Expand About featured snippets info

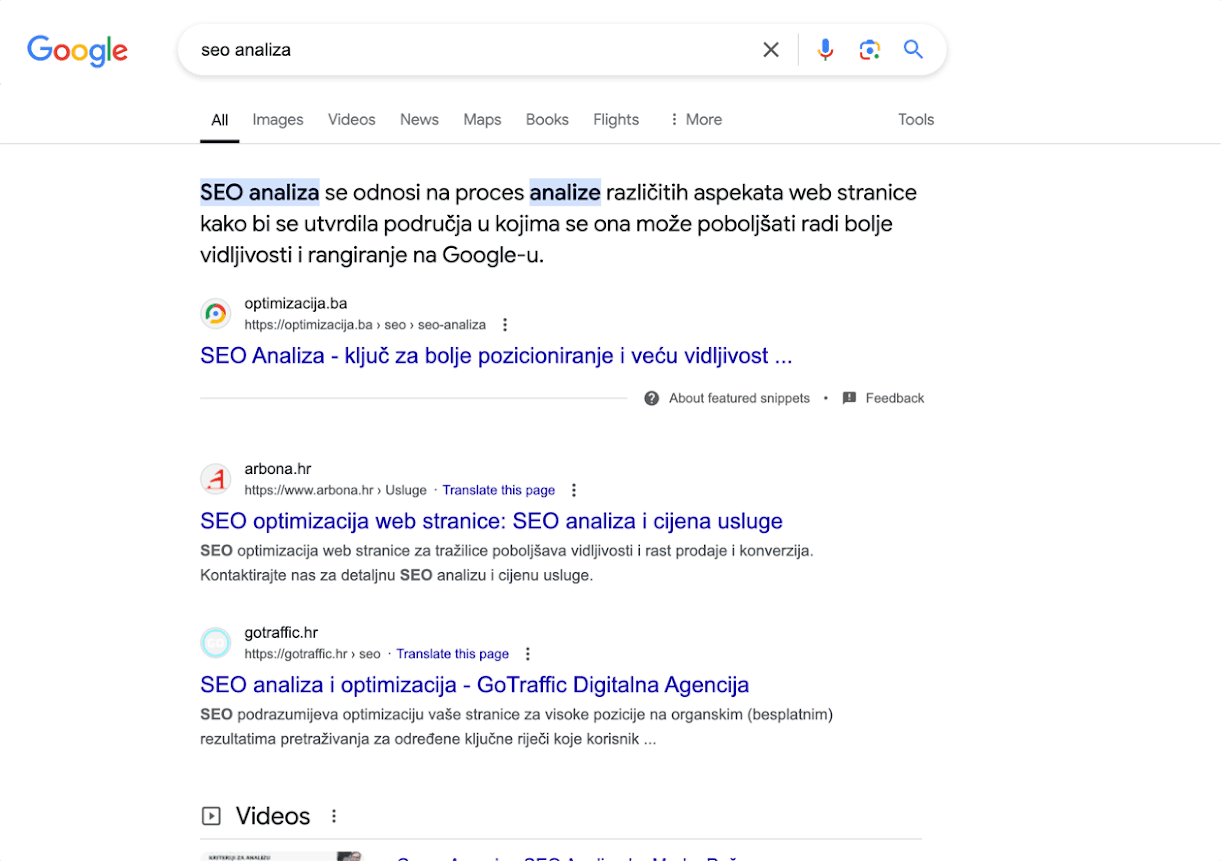739,397
